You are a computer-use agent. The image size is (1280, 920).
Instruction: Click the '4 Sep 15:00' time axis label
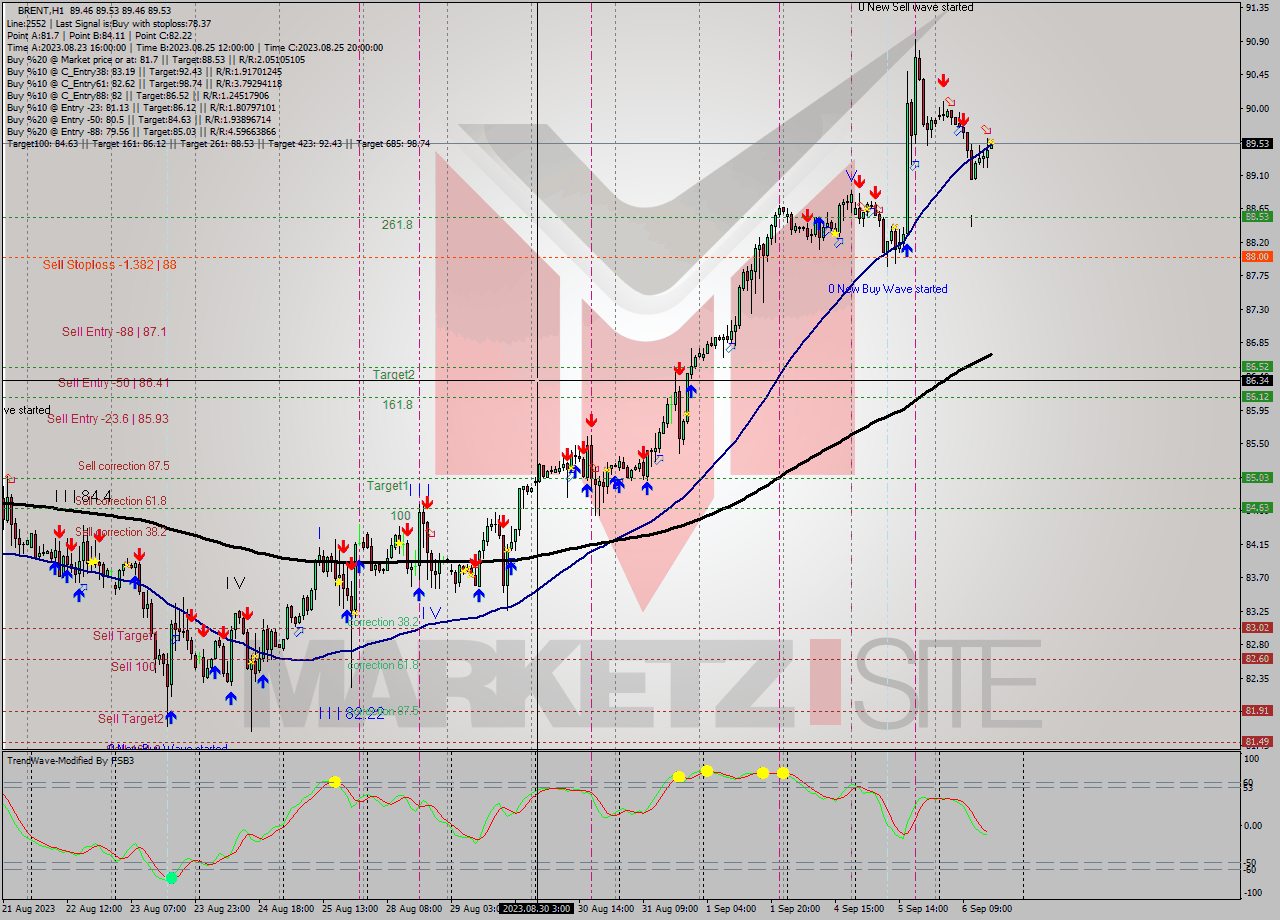pyautogui.click(x=859, y=909)
